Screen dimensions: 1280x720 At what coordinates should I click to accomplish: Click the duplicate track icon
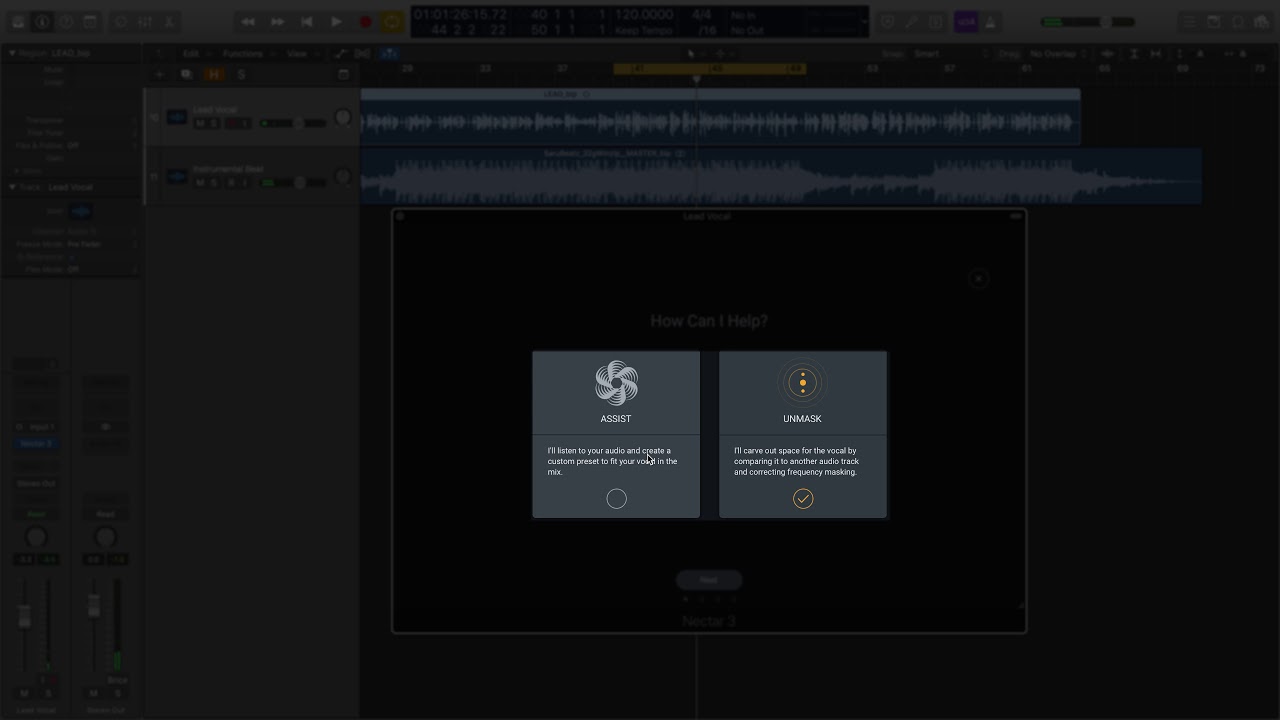point(186,74)
